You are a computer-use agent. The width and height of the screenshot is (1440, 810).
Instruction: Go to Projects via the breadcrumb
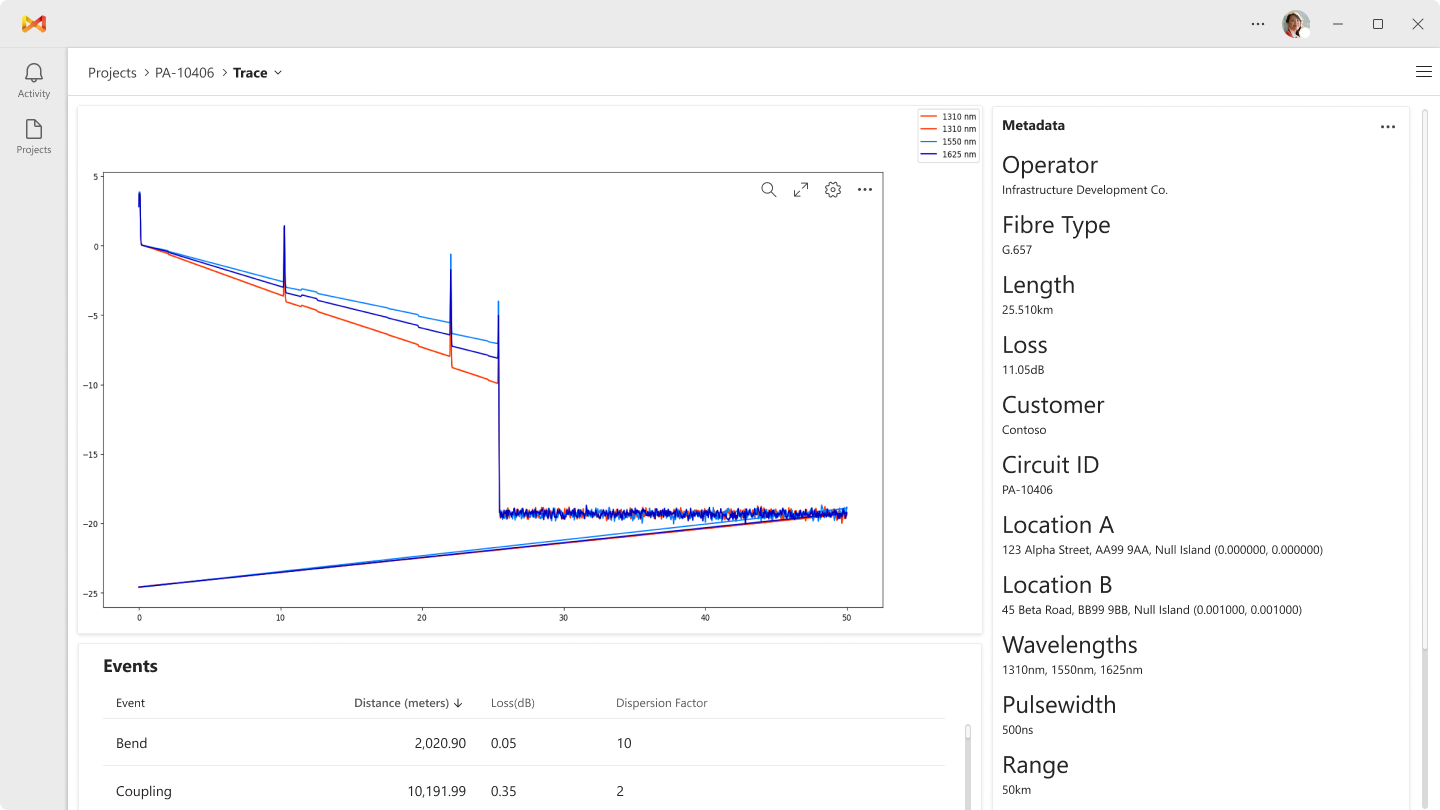pyautogui.click(x=112, y=72)
